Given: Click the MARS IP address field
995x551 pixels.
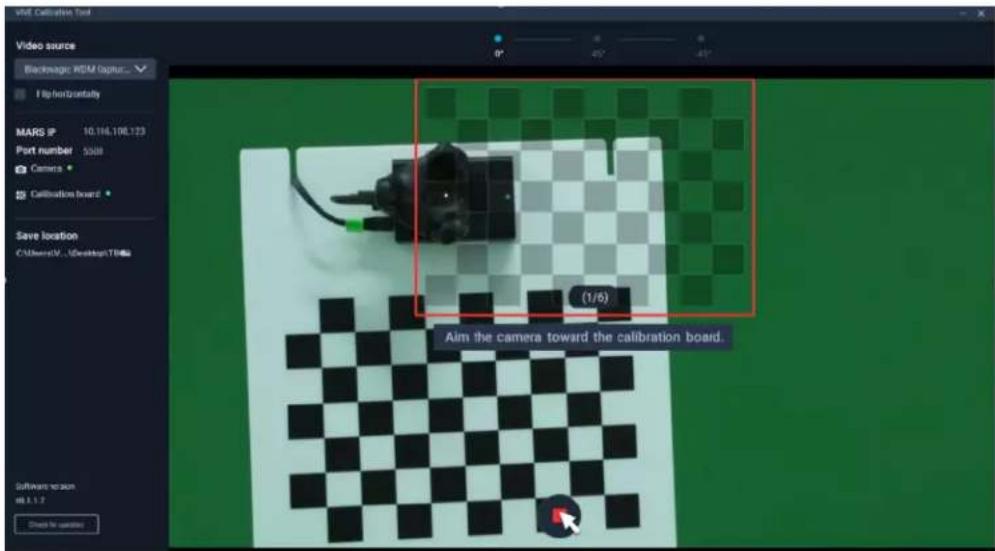Looking at the screenshot, I should tap(114, 131).
